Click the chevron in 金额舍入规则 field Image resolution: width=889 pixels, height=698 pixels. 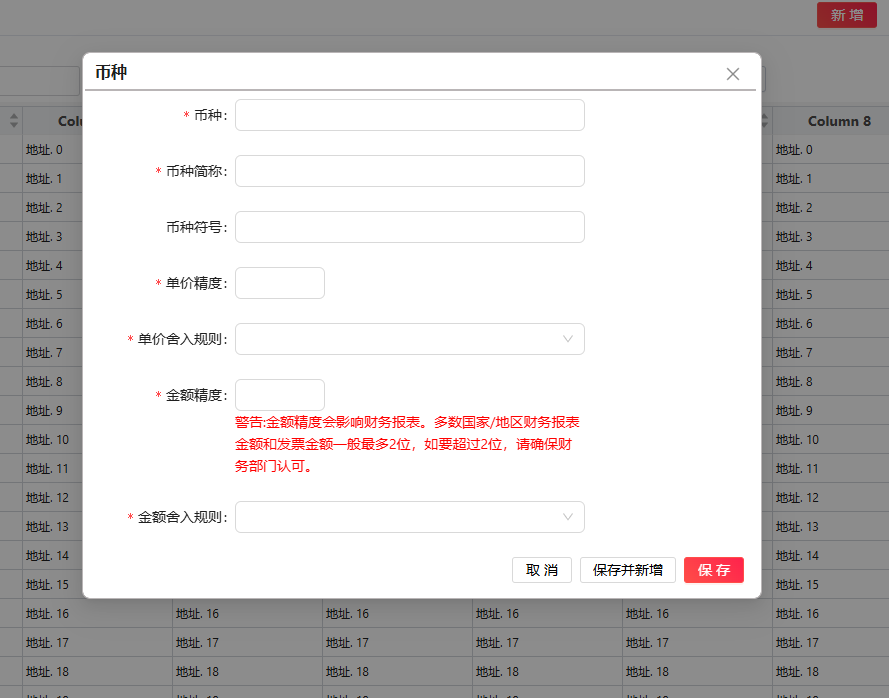[568, 517]
